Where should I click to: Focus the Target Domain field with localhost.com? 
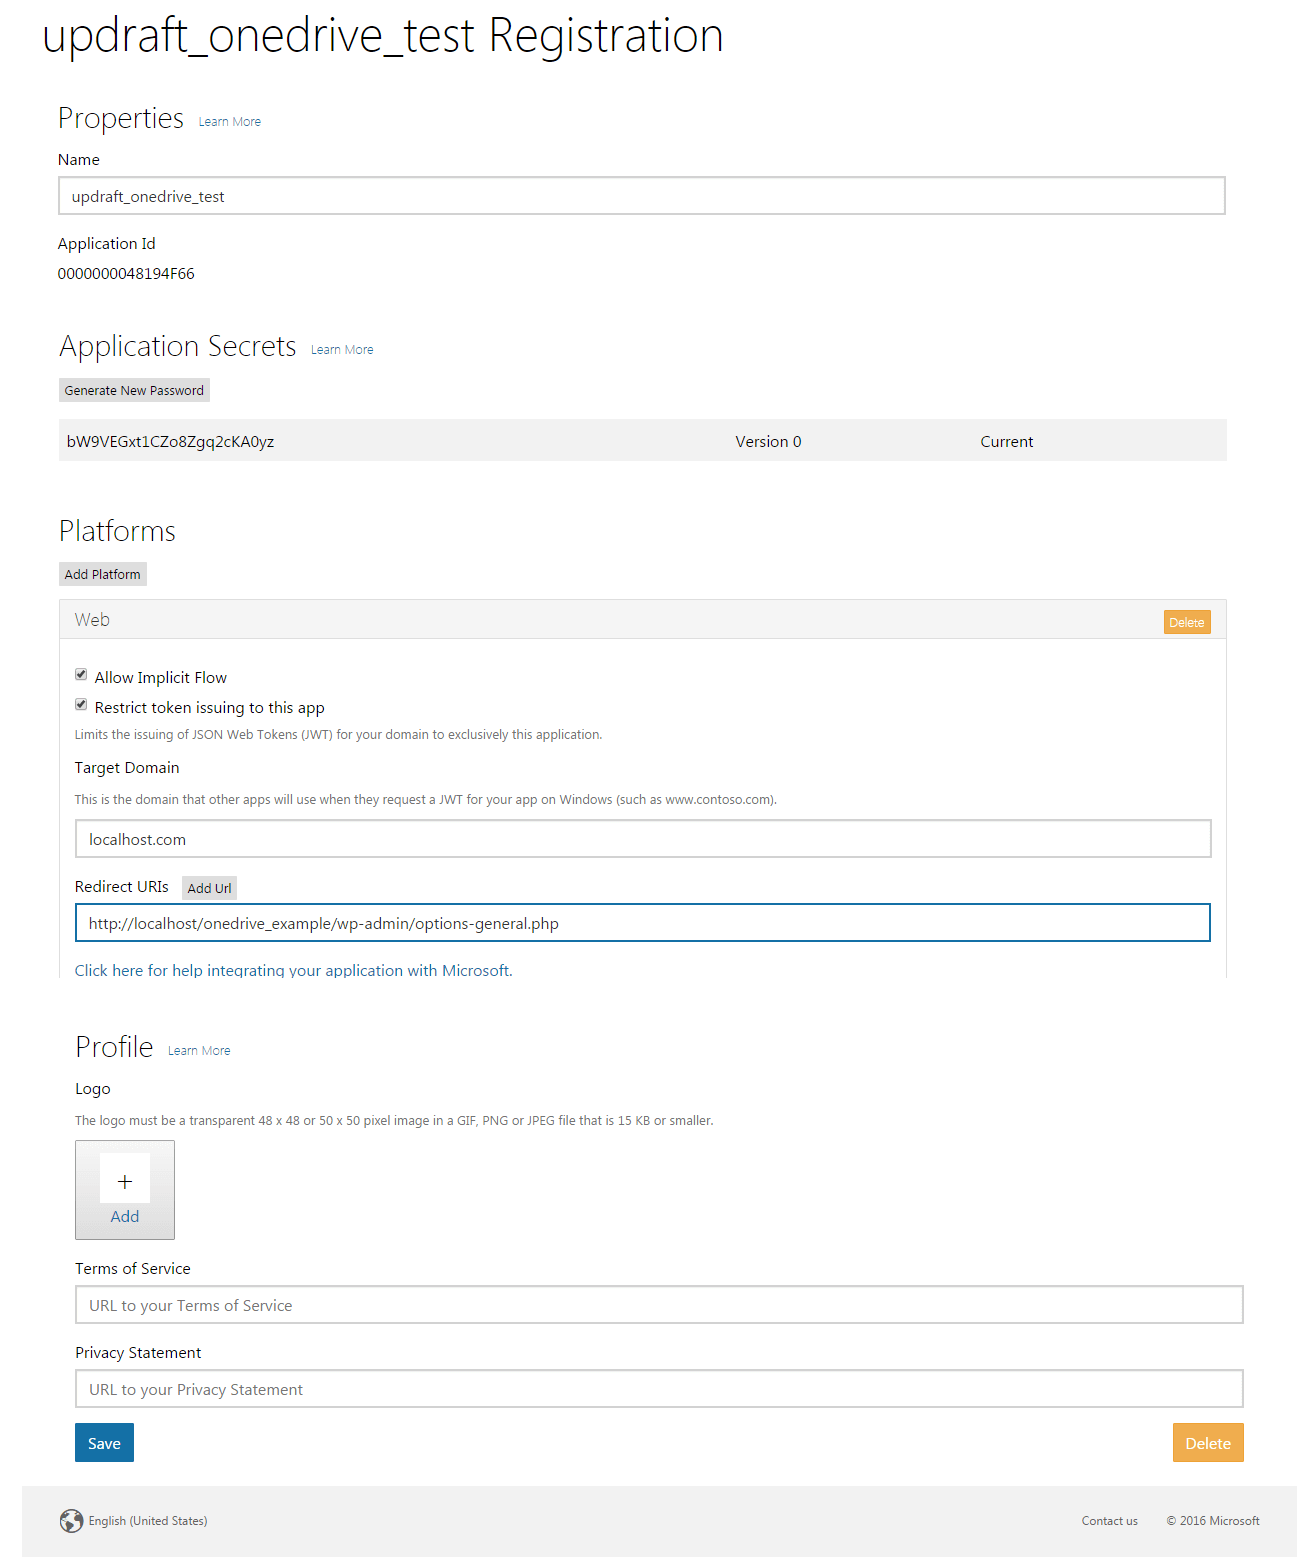click(x=643, y=839)
